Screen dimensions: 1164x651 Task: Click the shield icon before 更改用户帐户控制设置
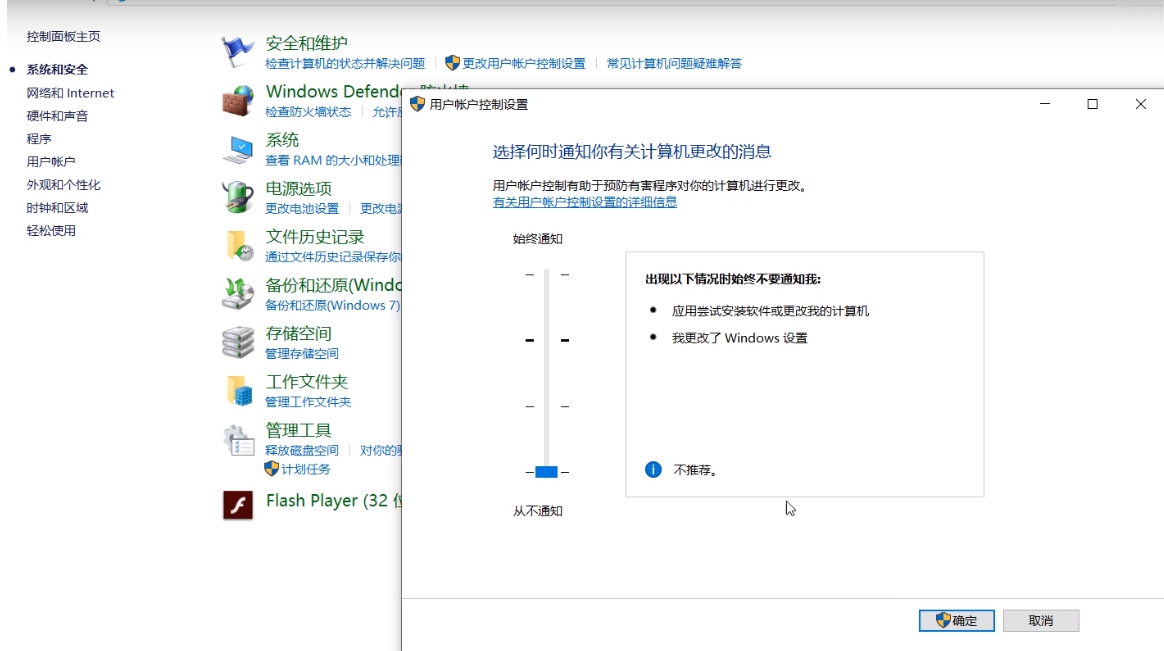(x=452, y=63)
